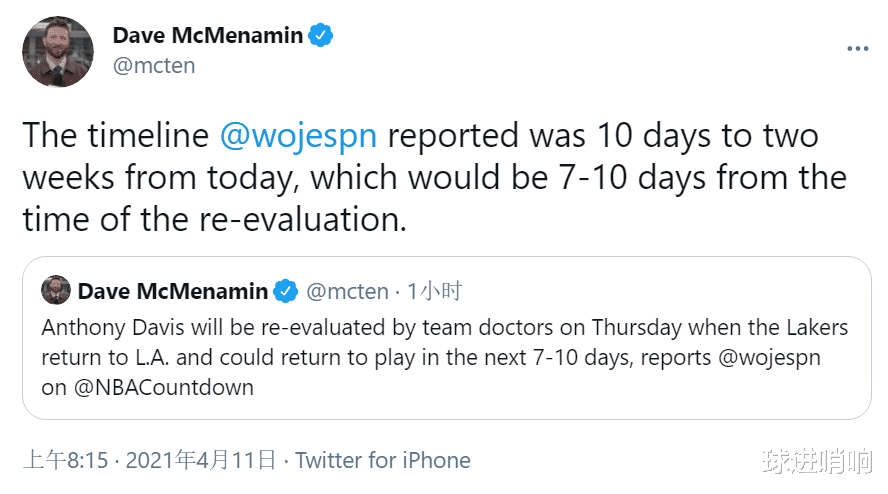This screenshot has height=494, width=888.
Task: Click the "上午8:15" tweet time
Action: 65,461
